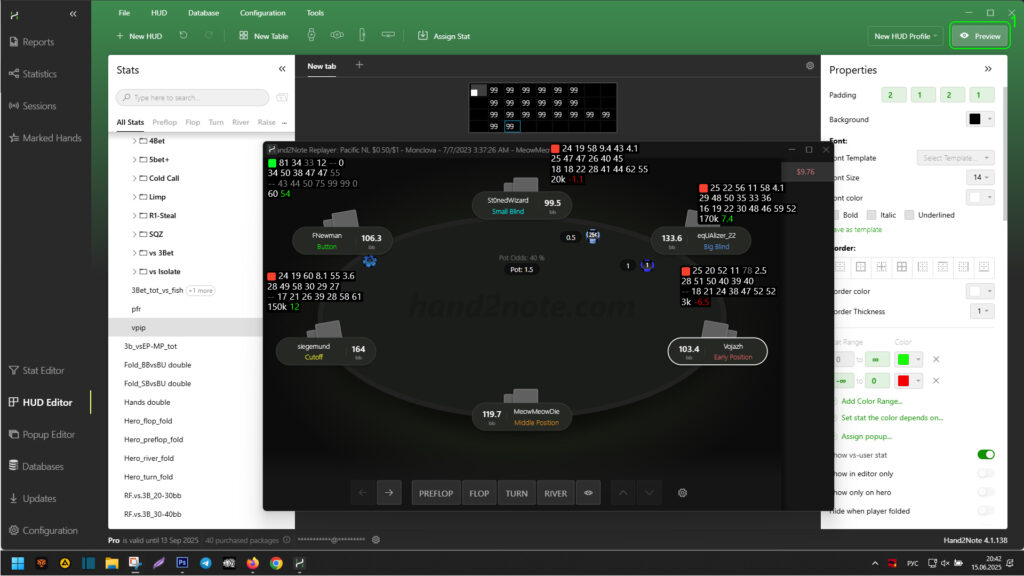1024x576 pixels.
Task: Switch to the Preflop stats tab
Action: tap(165, 122)
